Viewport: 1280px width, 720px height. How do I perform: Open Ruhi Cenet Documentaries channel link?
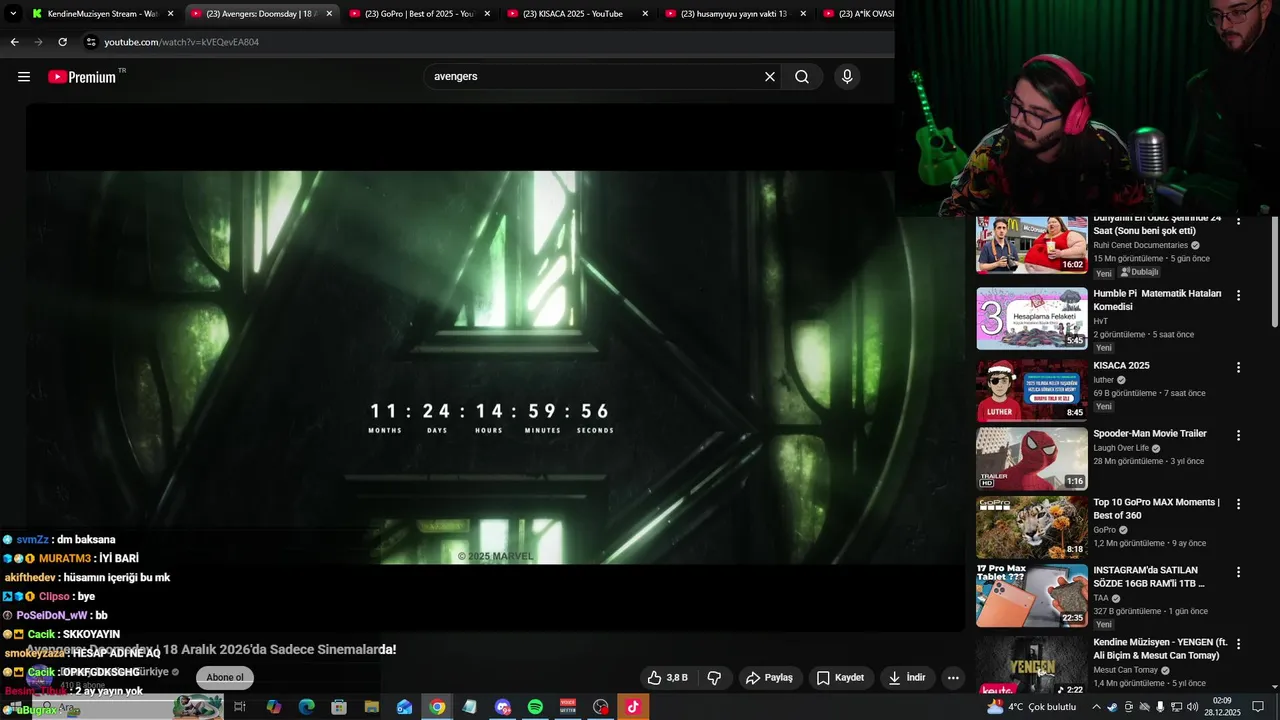coord(1141,245)
